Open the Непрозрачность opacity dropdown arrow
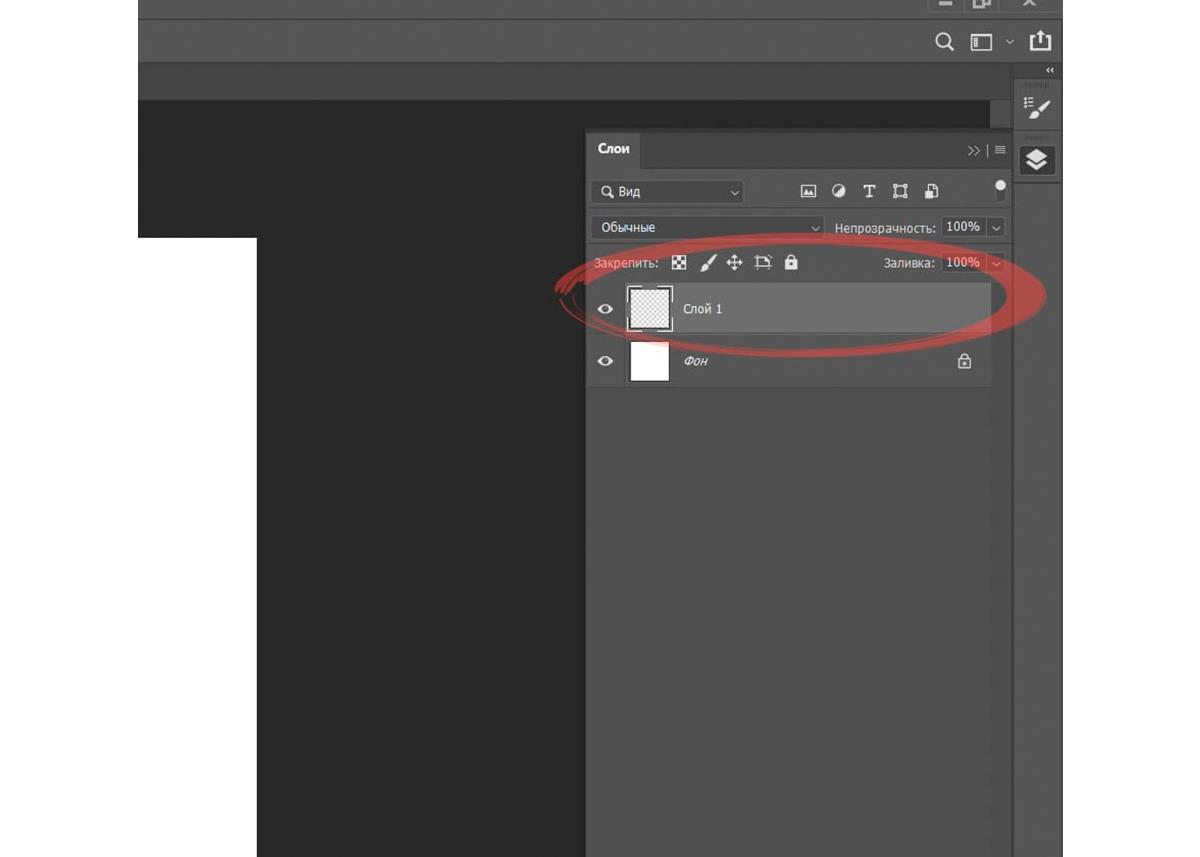1200x857 pixels. [x=996, y=228]
